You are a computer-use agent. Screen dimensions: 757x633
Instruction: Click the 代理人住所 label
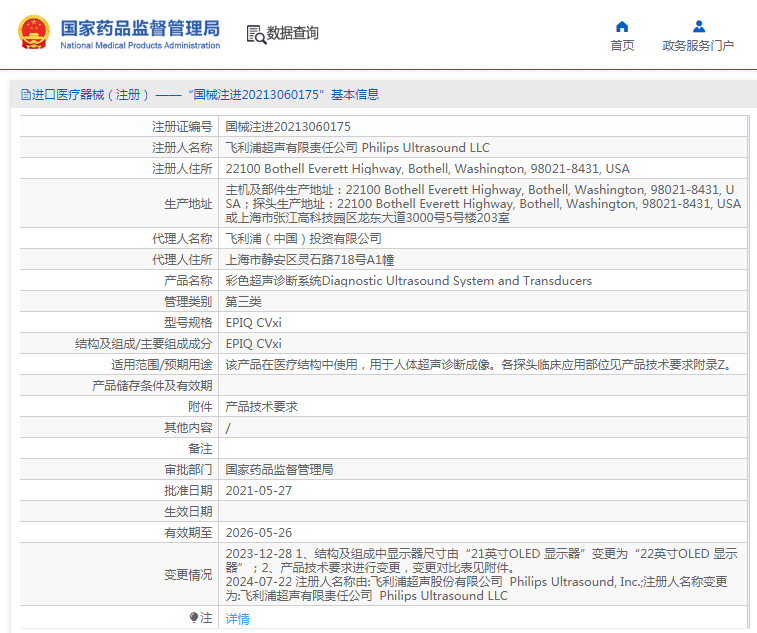point(182,260)
